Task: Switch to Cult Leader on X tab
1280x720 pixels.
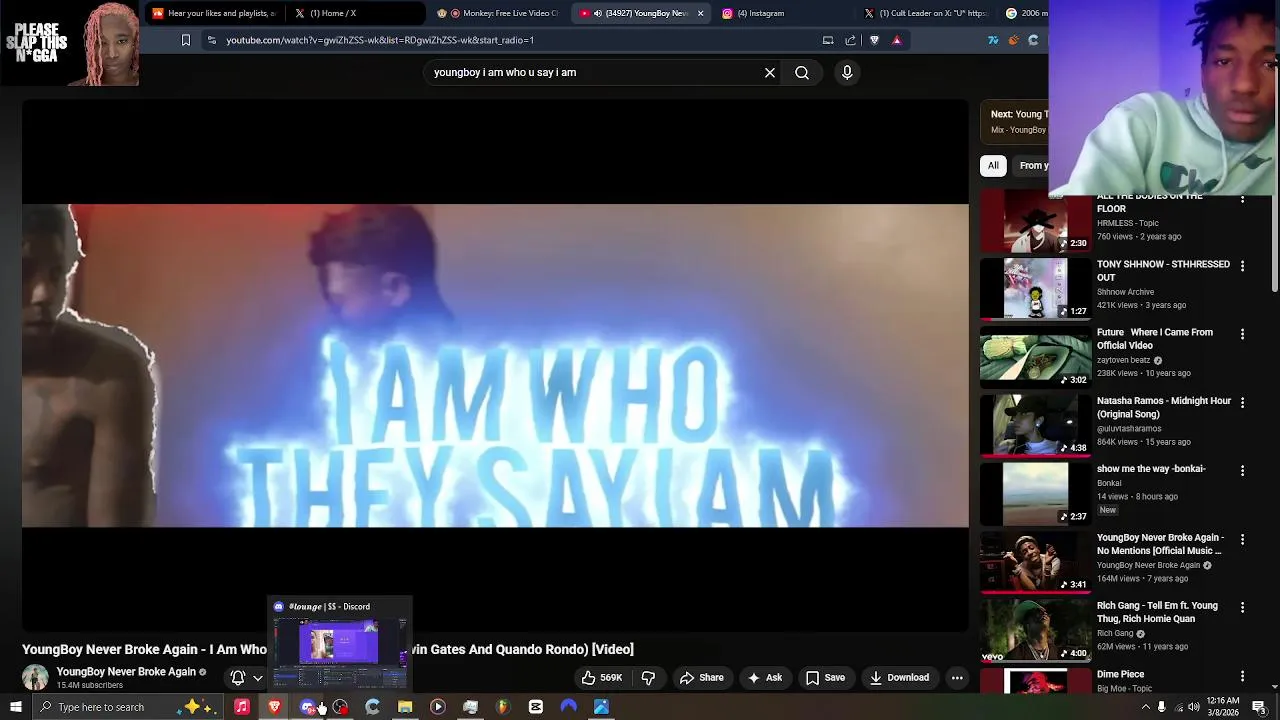Action: point(925,13)
